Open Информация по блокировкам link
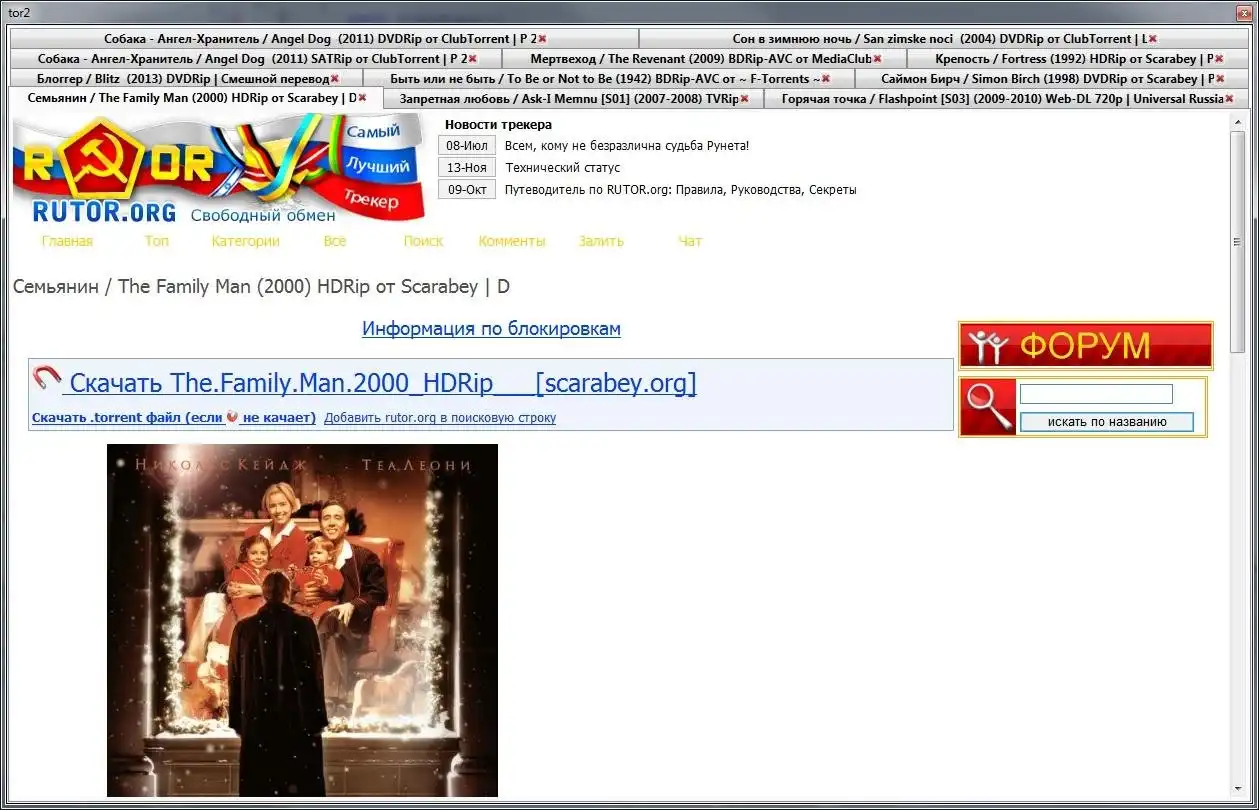Viewport: 1259px width, 810px height. [491, 329]
